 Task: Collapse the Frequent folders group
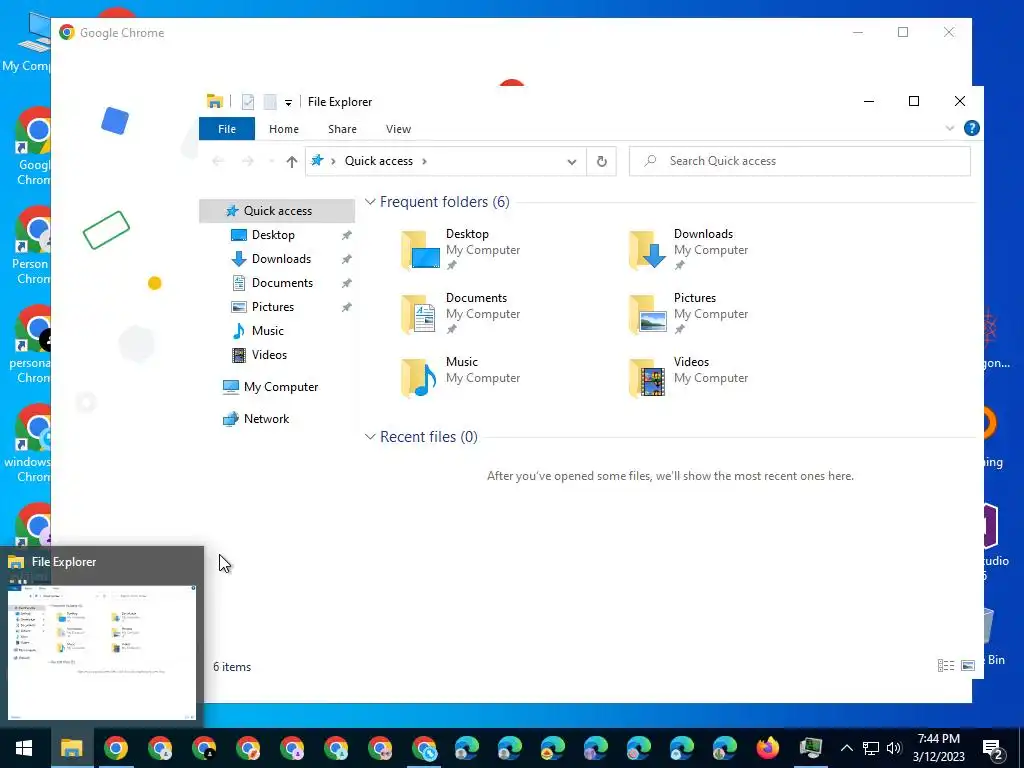click(370, 202)
